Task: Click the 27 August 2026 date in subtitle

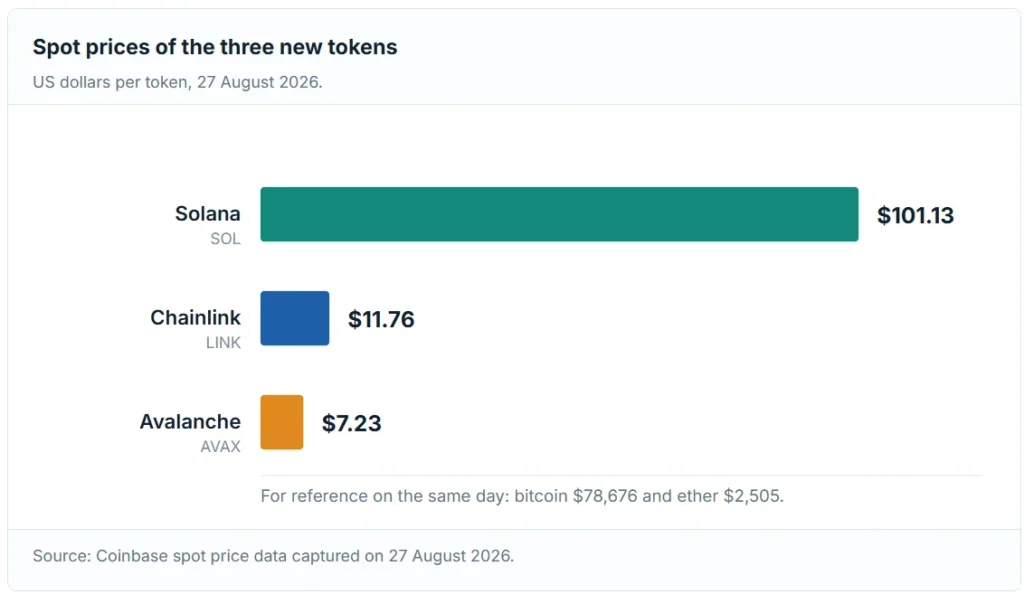Action: point(260,82)
